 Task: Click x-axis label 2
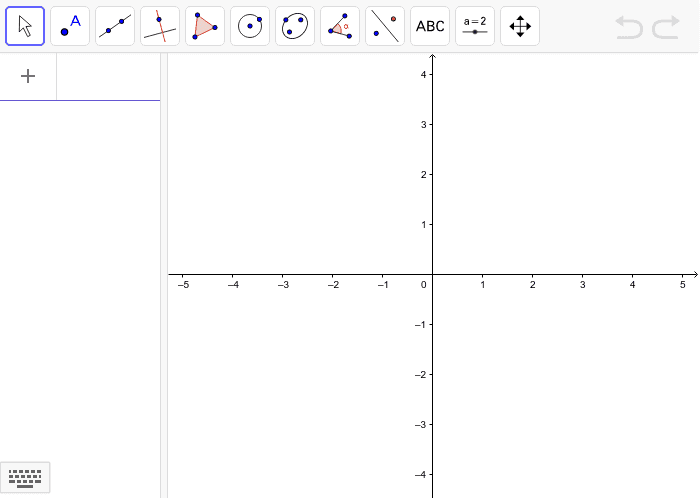(x=533, y=285)
